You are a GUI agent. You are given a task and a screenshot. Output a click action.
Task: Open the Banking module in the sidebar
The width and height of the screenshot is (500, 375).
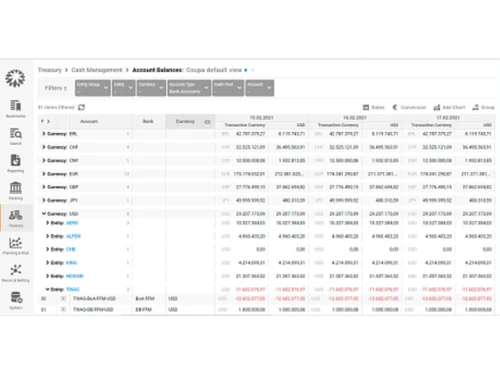[15, 191]
